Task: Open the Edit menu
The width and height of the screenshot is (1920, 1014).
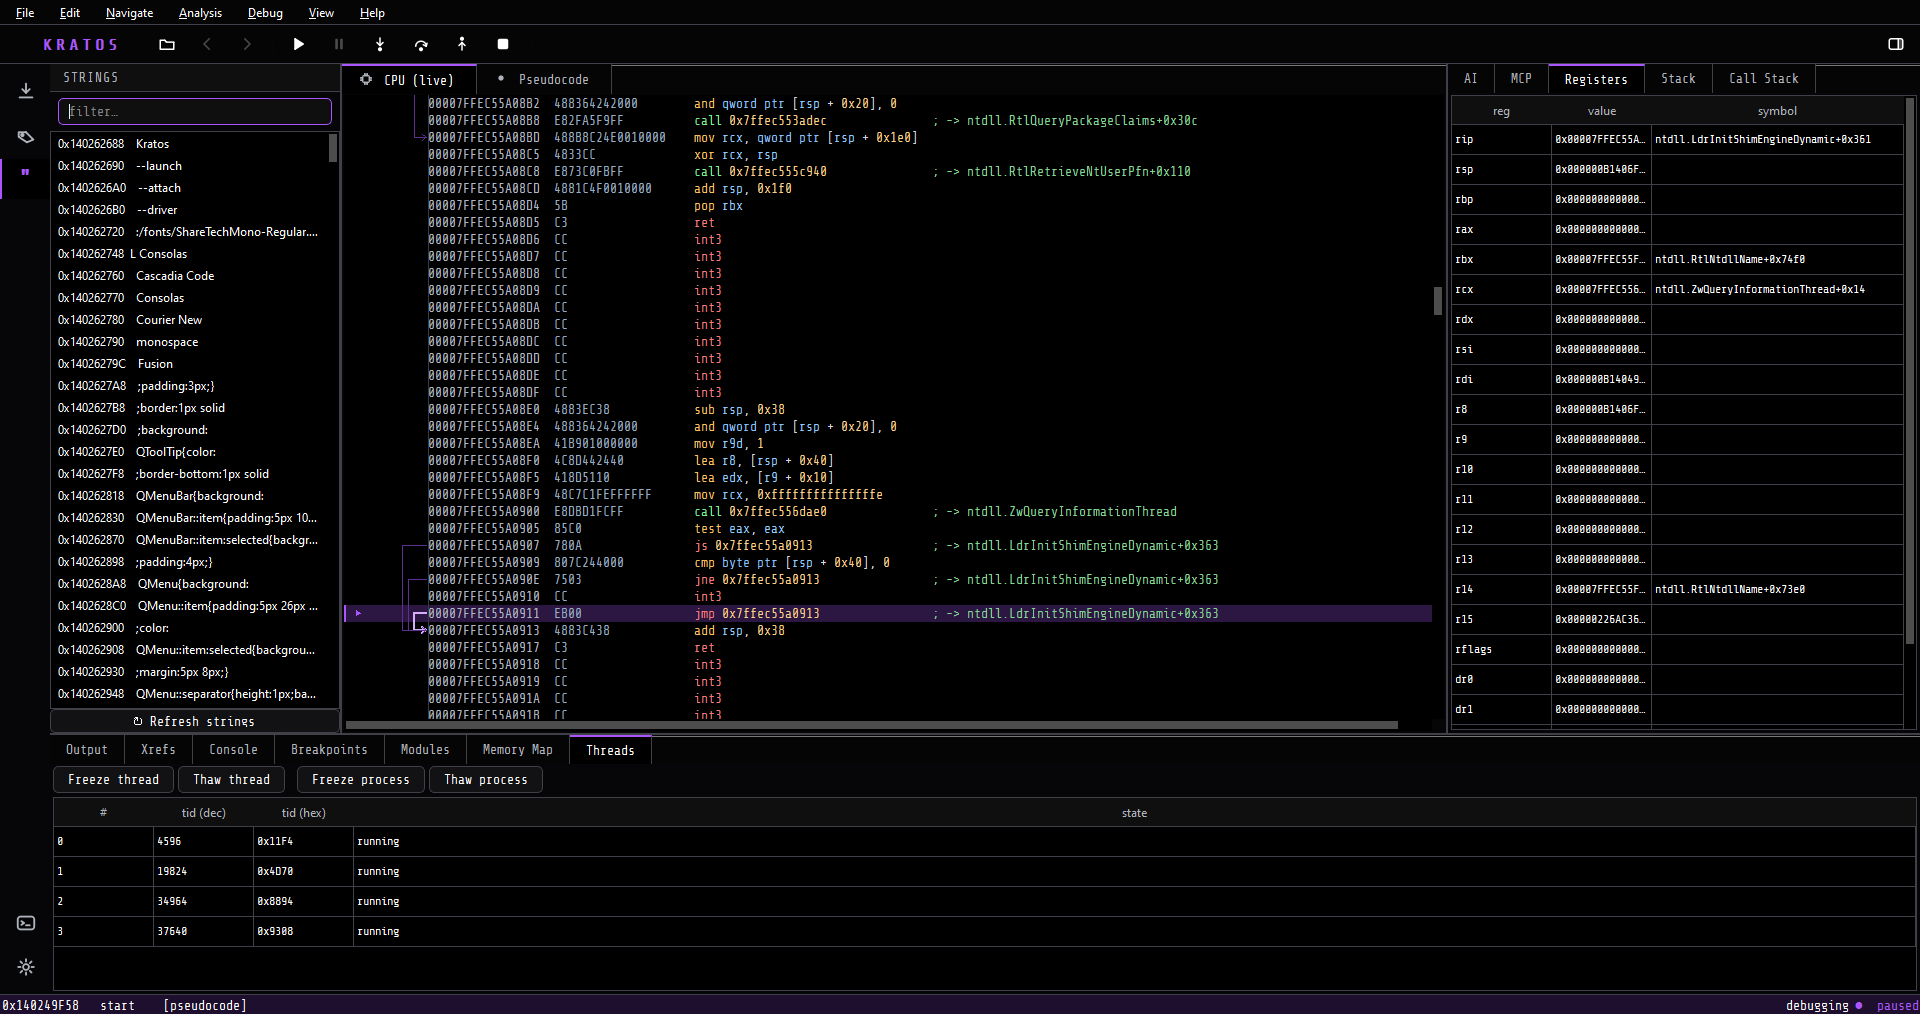Action: pos(70,13)
